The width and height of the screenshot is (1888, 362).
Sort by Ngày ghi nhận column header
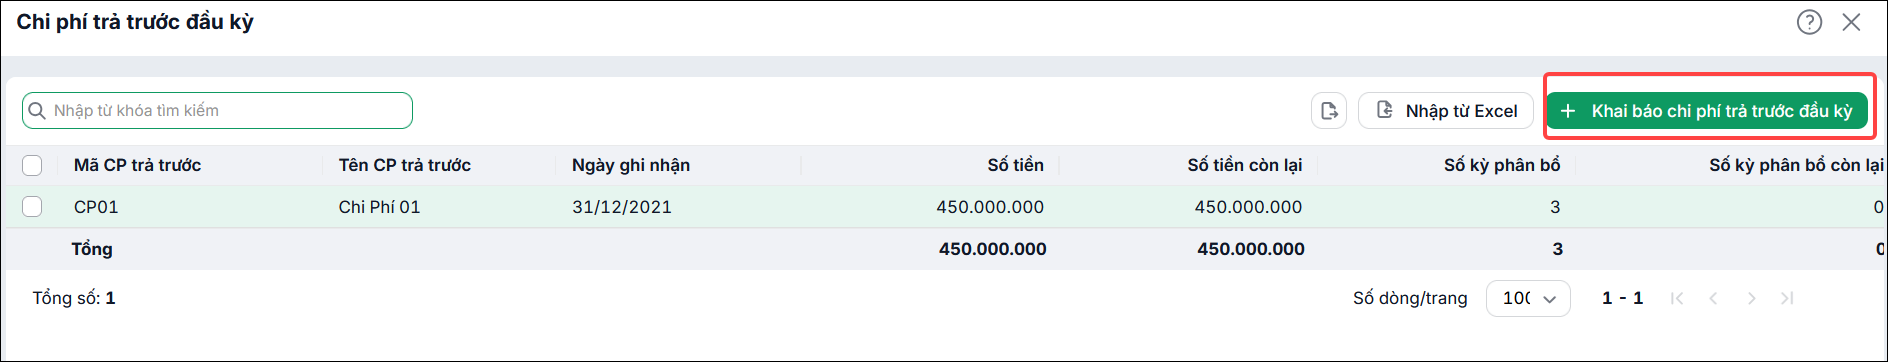(631, 165)
